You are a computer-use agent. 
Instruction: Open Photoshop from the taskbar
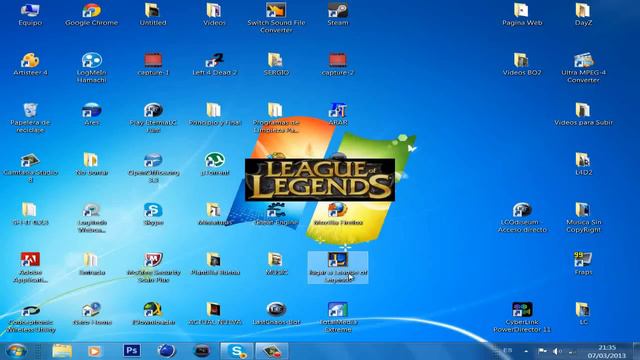[132, 351]
